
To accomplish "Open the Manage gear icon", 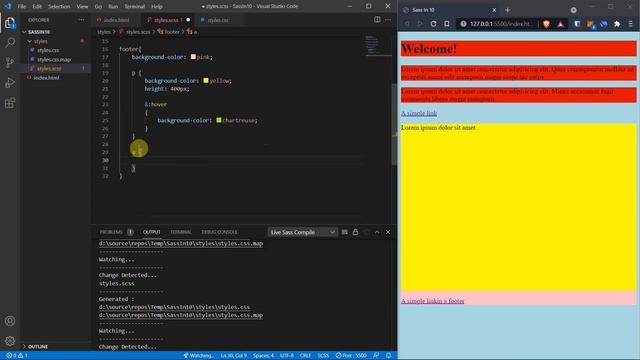I will pos(10,341).
